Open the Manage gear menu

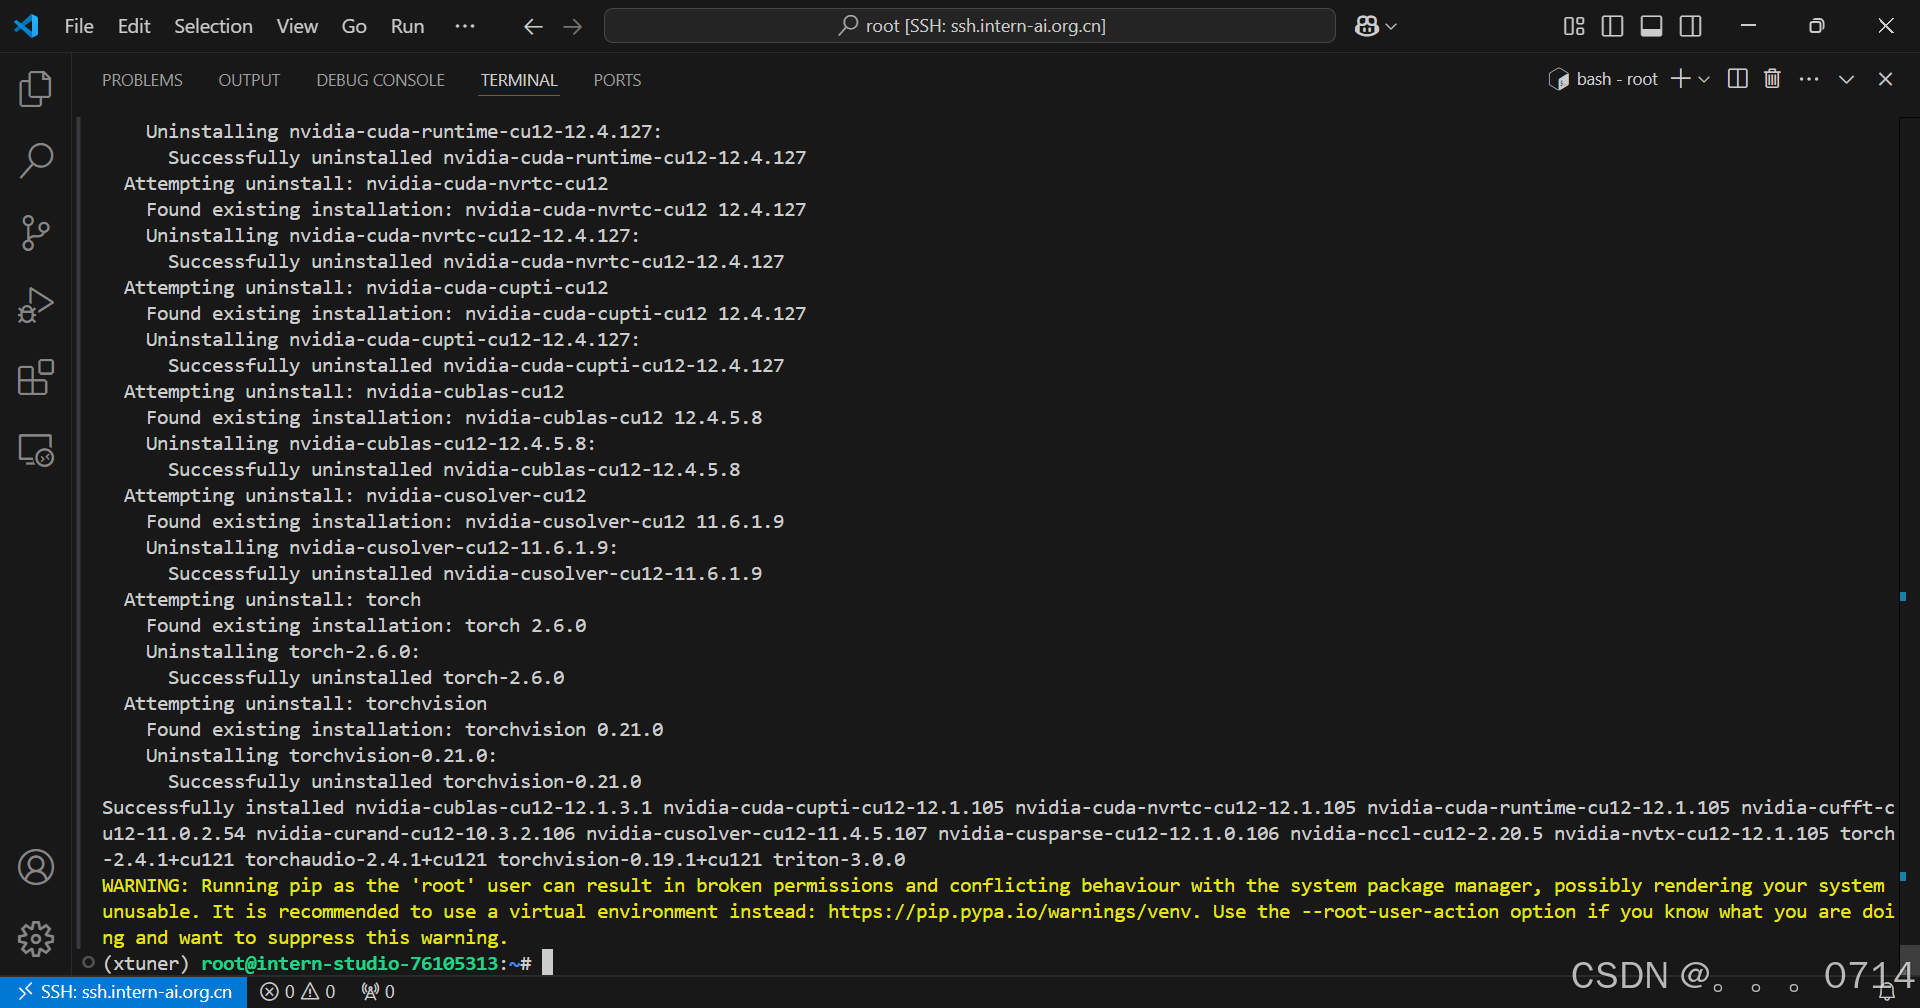point(36,939)
